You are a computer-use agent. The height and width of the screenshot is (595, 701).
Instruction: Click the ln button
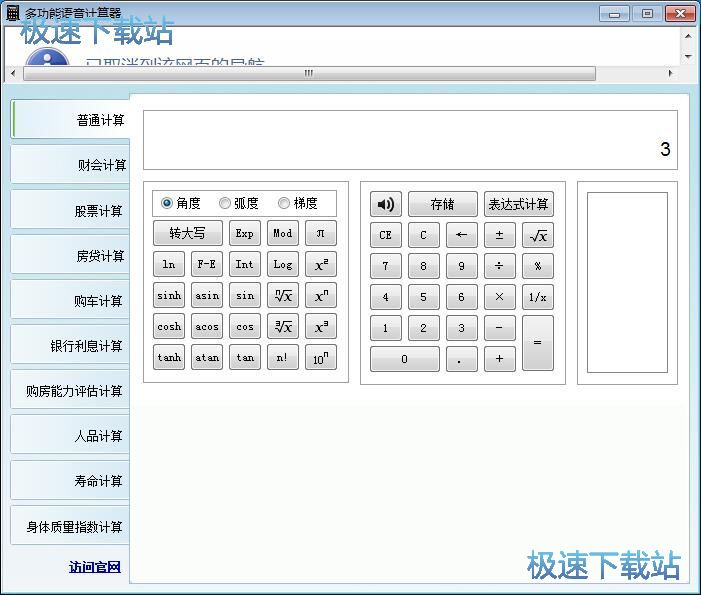tap(169, 265)
